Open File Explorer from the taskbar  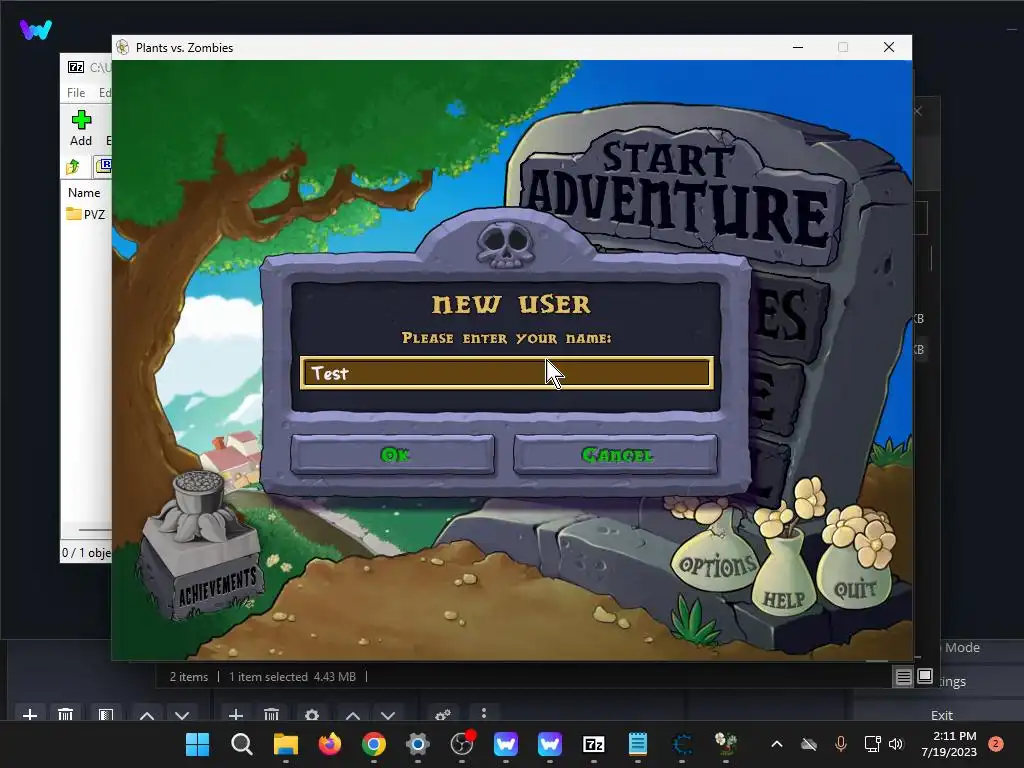tap(285, 744)
